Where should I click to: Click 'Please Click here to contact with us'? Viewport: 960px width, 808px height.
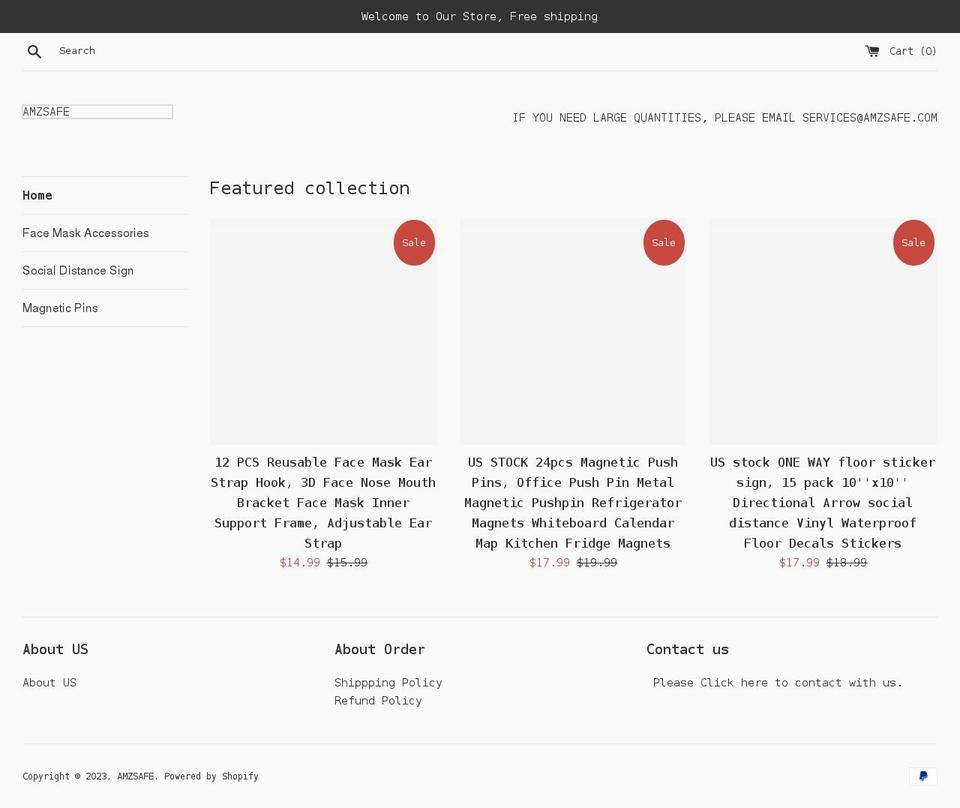778,683
